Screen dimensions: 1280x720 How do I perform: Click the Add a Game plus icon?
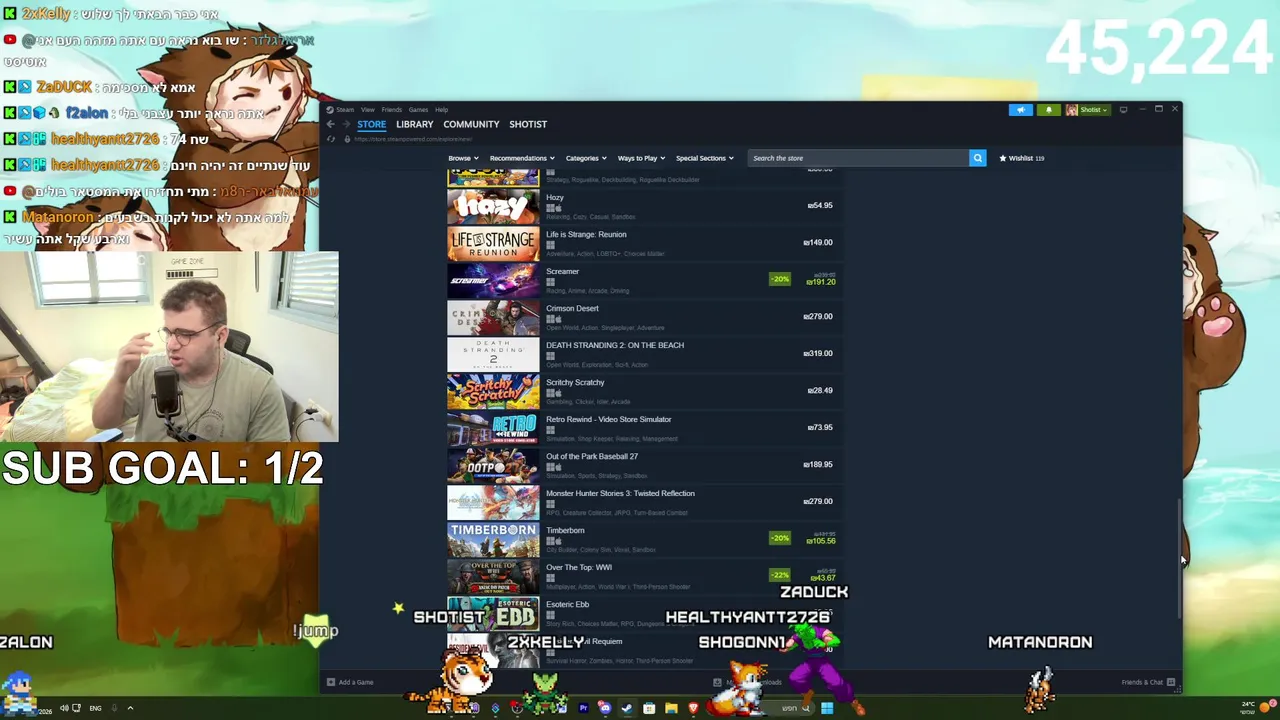[x=331, y=682]
